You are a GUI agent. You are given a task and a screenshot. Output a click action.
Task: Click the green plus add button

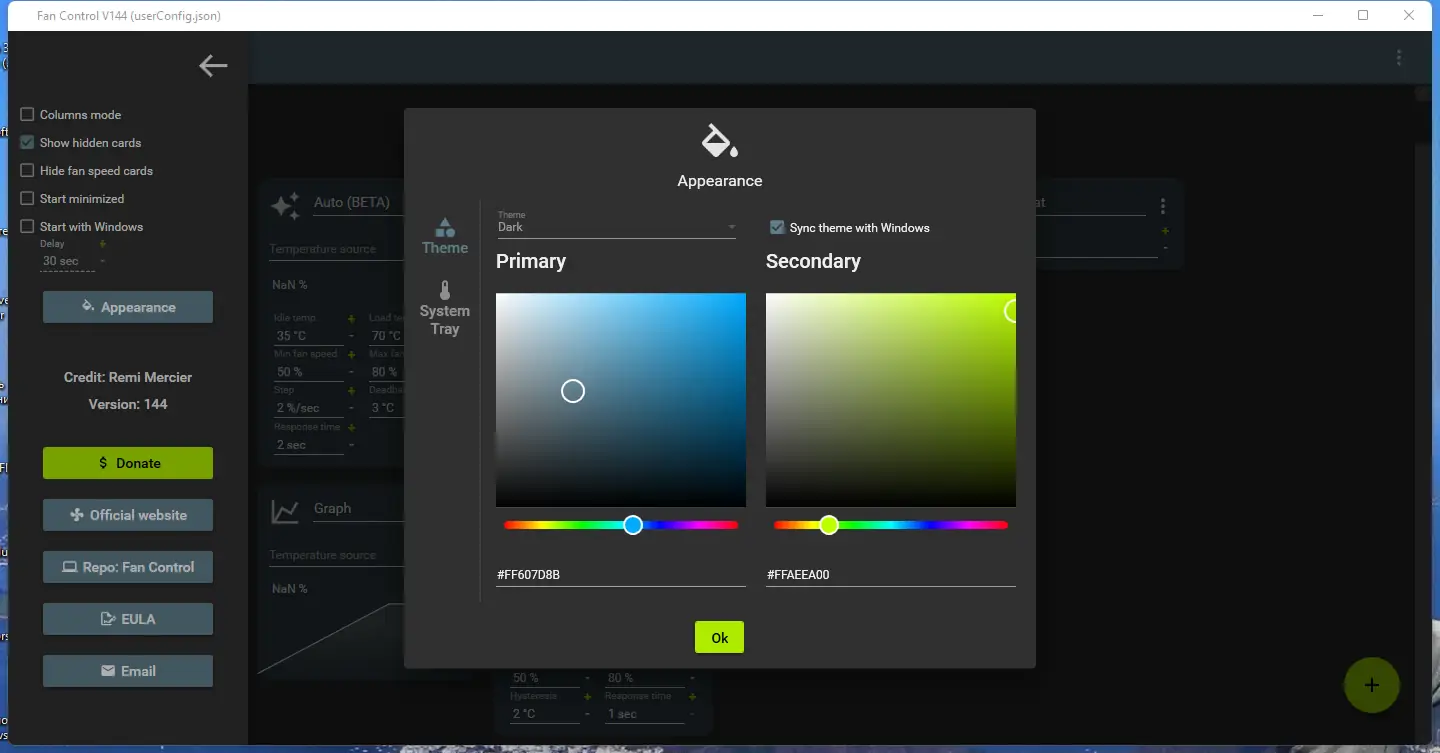click(1372, 685)
